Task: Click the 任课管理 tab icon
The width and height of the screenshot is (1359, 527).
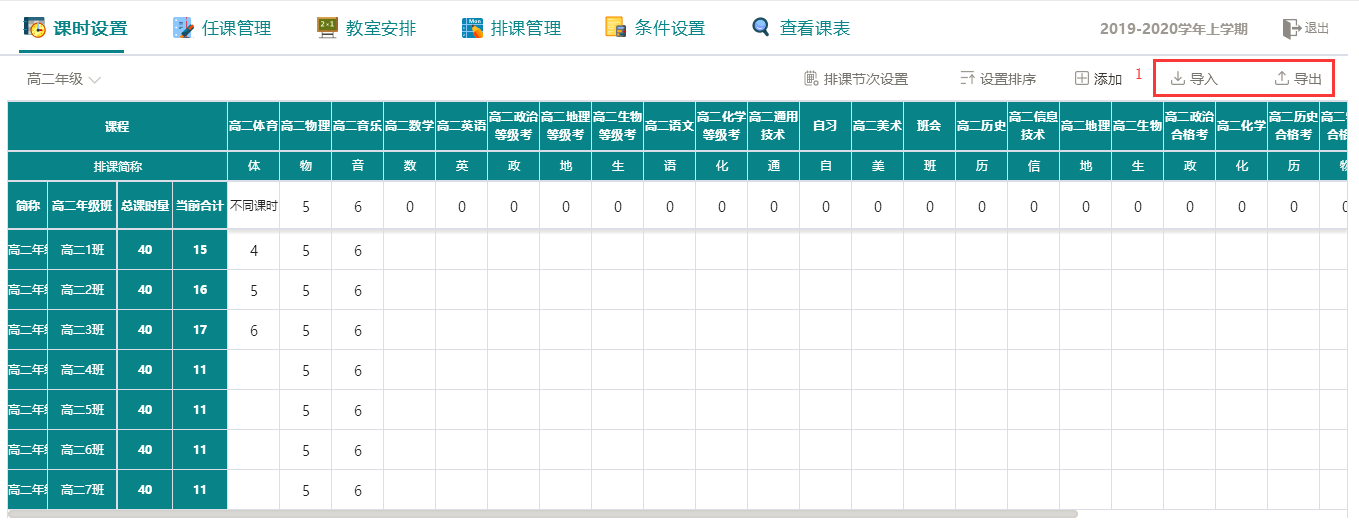Action: pyautogui.click(x=183, y=28)
